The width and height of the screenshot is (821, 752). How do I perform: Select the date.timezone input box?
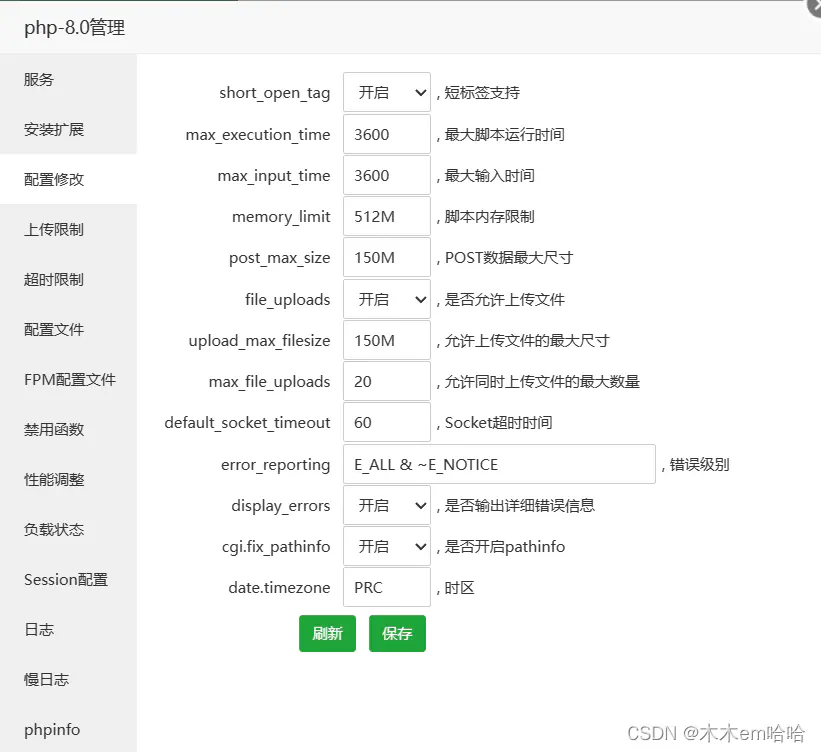pyautogui.click(x=387, y=587)
